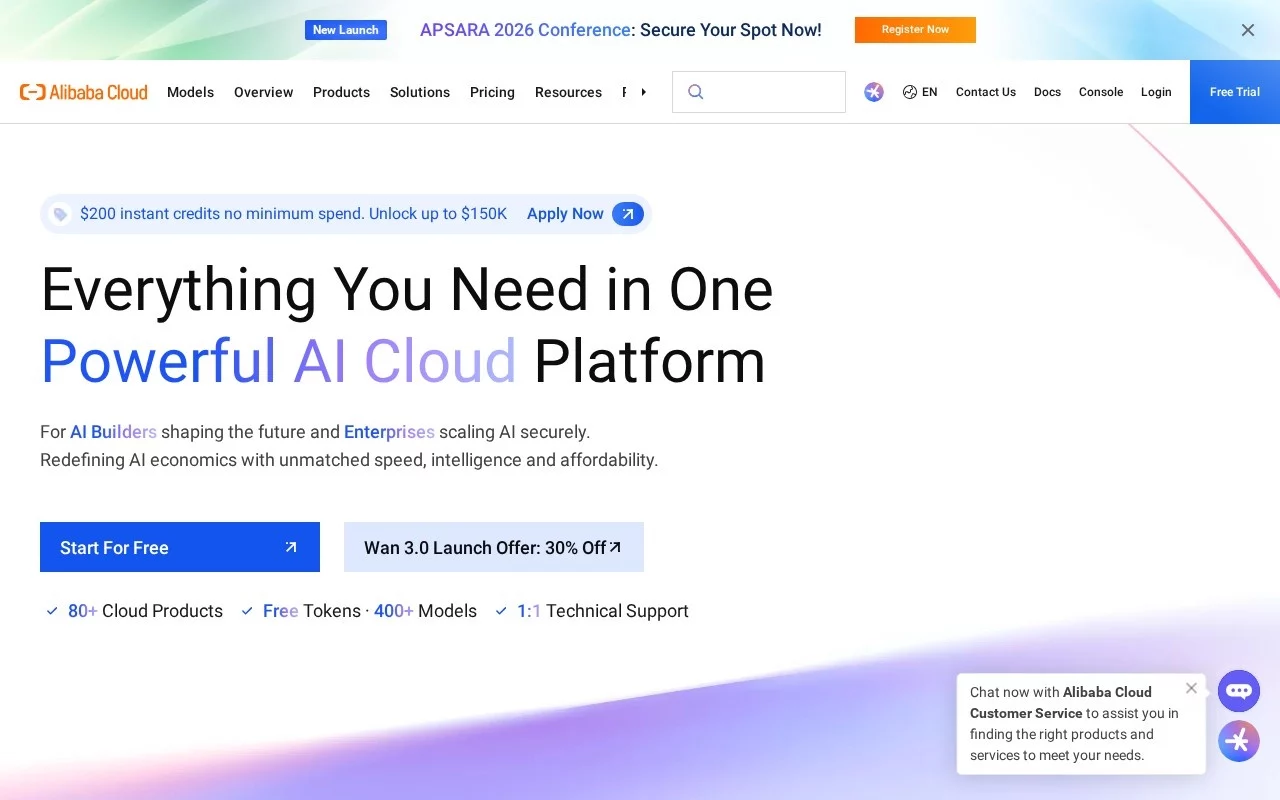Click the search magnifier icon
Image resolution: width=1280 pixels, height=800 pixels.
(696, 92)
